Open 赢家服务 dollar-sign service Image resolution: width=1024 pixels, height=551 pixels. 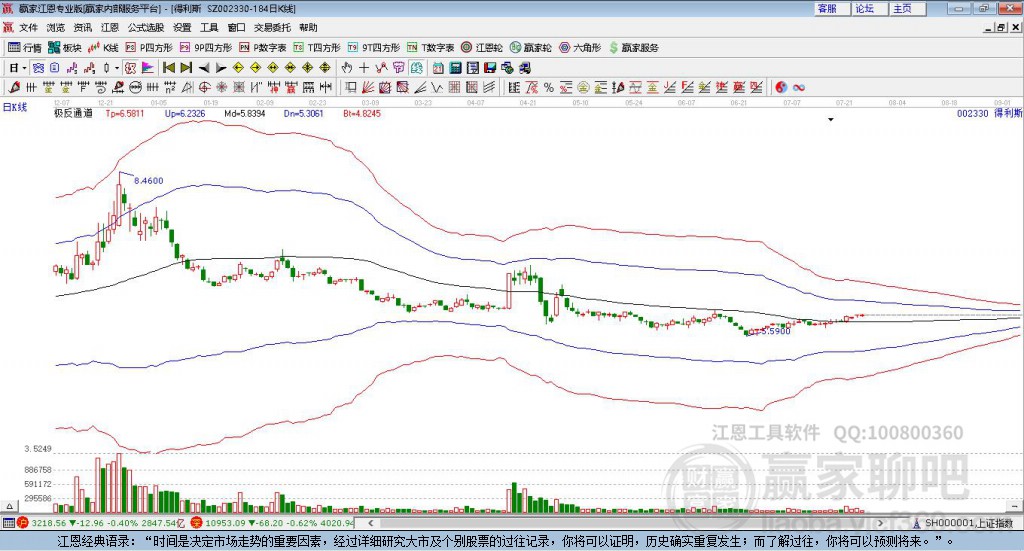click(633, 48)
